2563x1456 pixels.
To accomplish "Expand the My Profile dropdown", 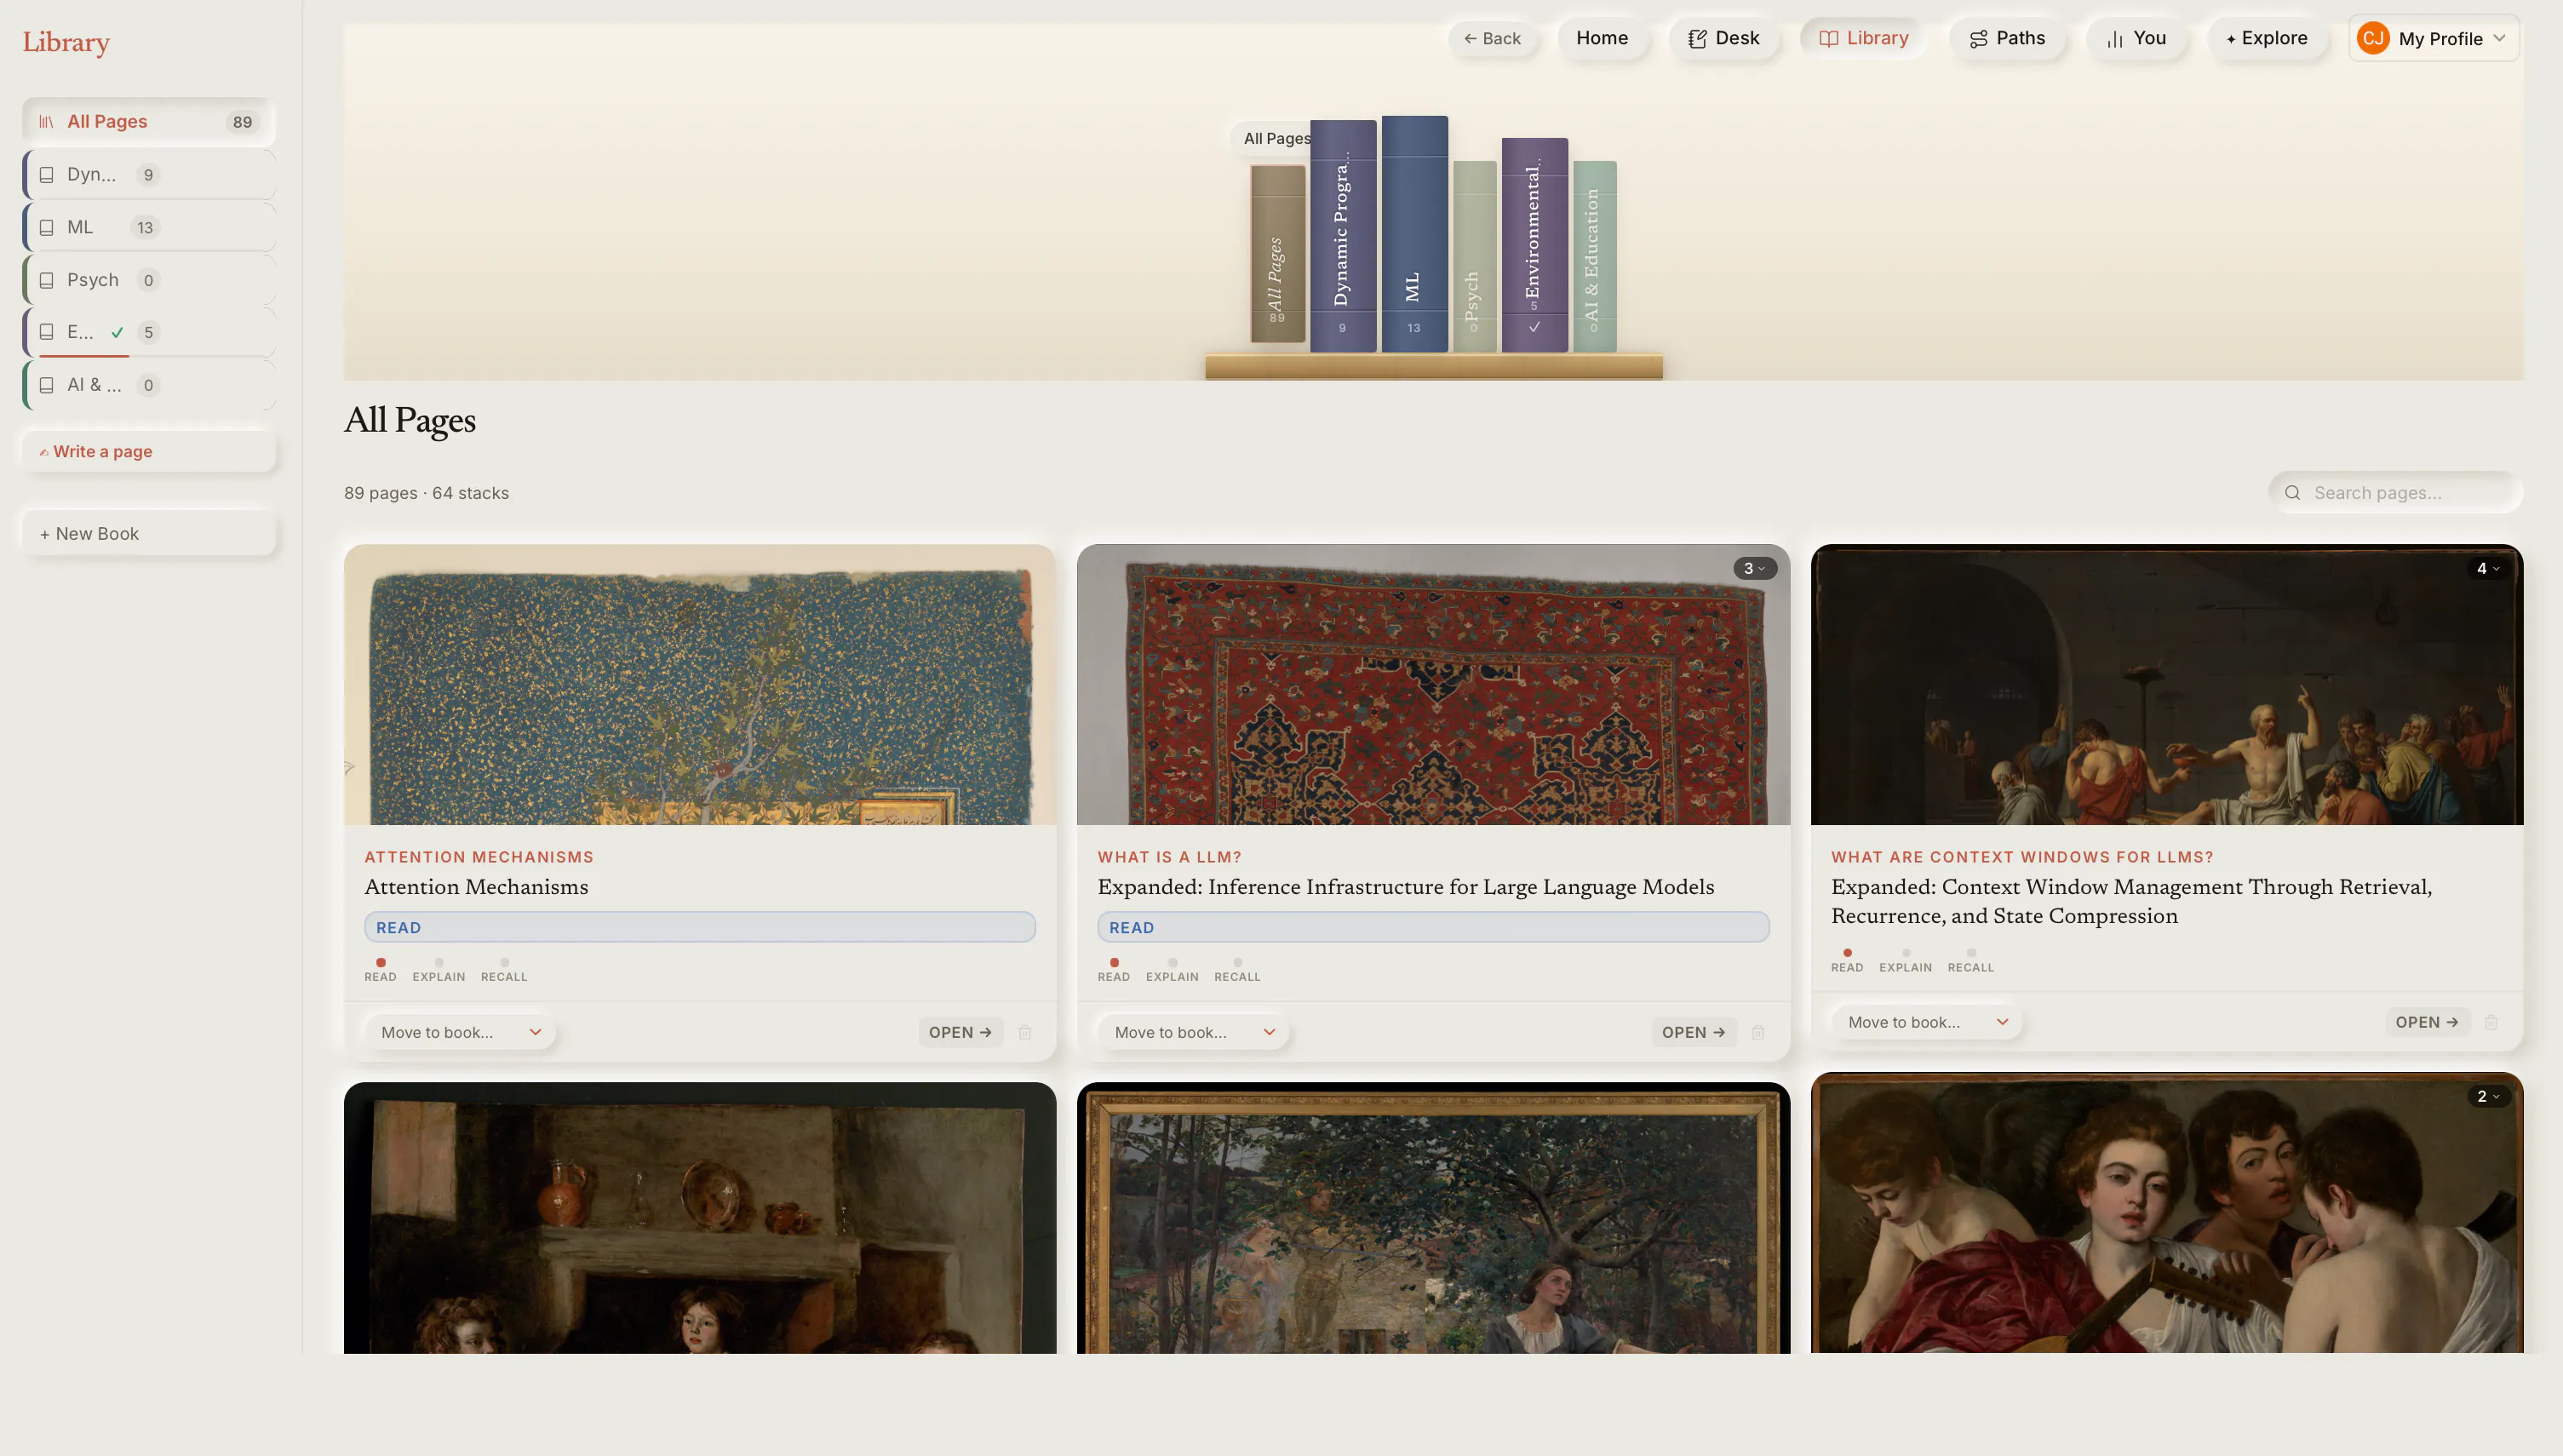I will 2433,38.
